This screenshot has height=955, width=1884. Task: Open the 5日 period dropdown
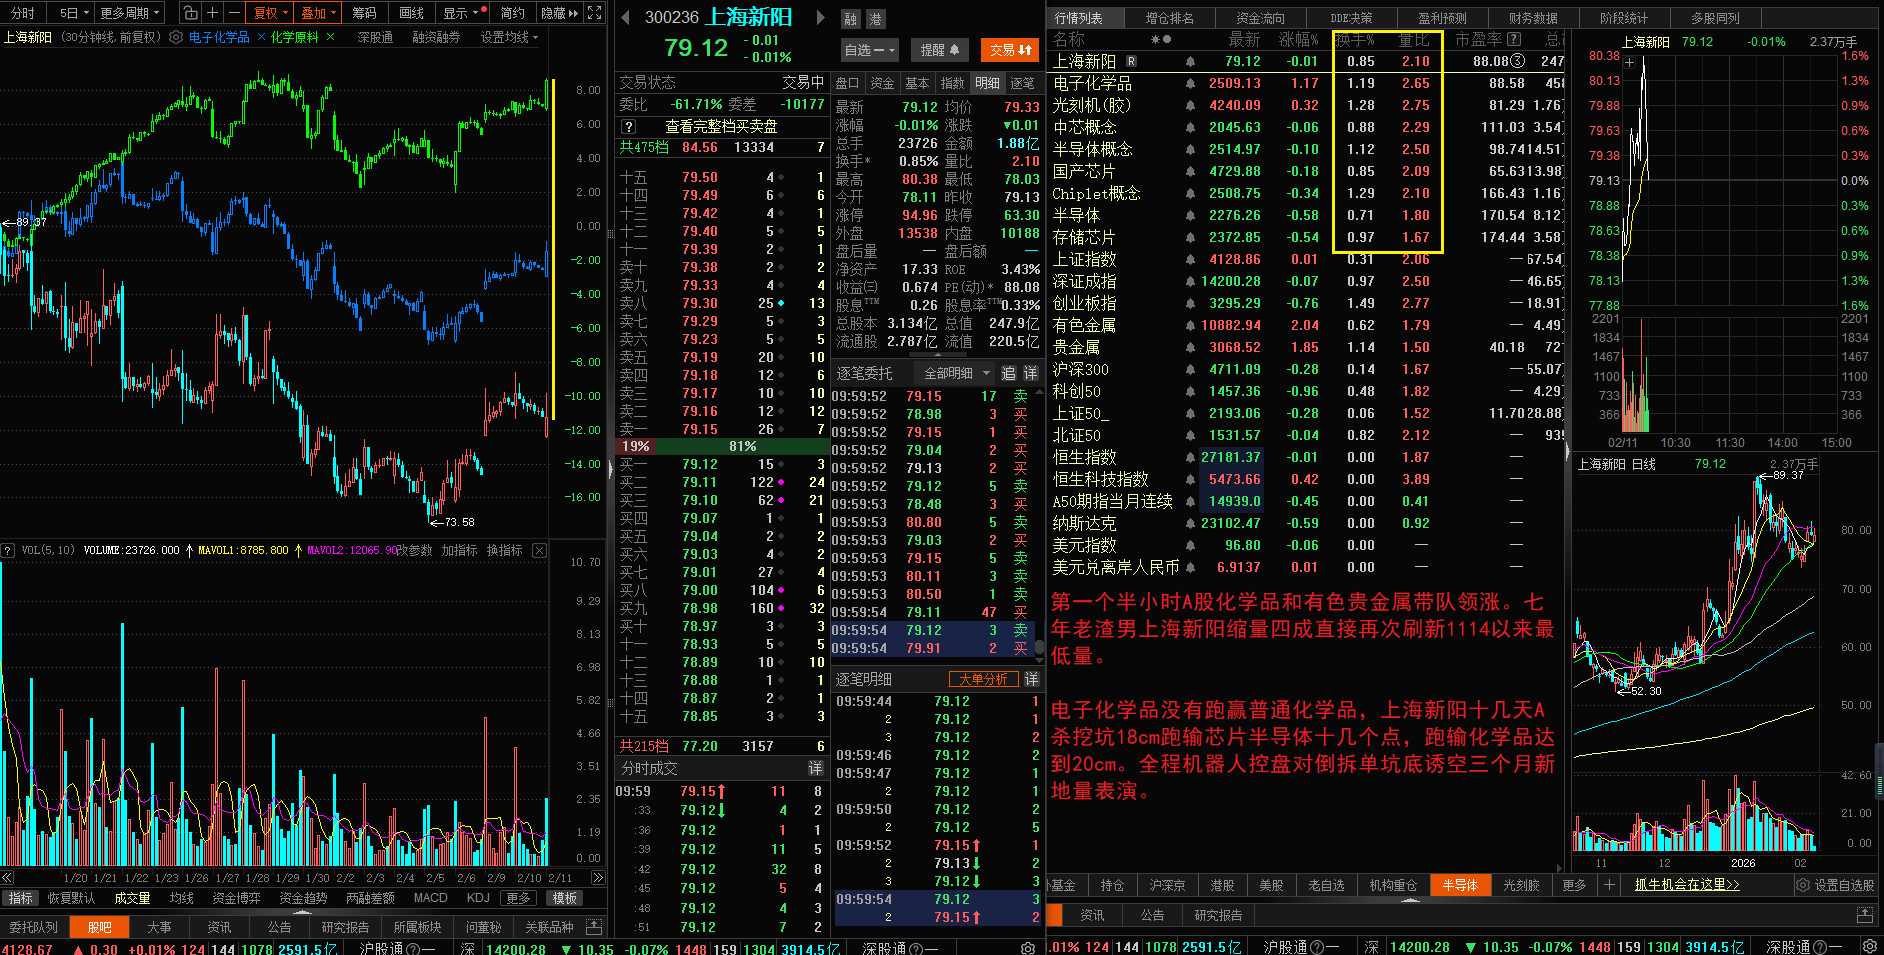(x=74, y=13)
